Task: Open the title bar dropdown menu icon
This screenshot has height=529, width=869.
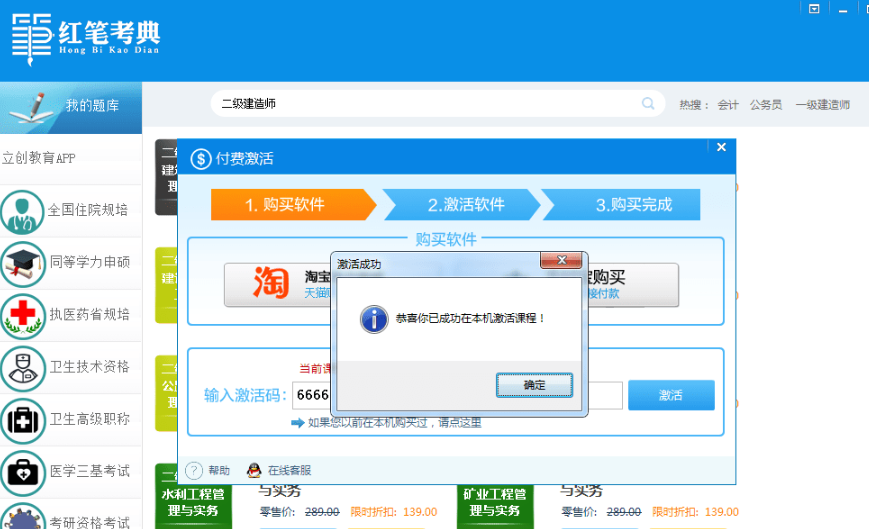Action: [x=814, y=9]
